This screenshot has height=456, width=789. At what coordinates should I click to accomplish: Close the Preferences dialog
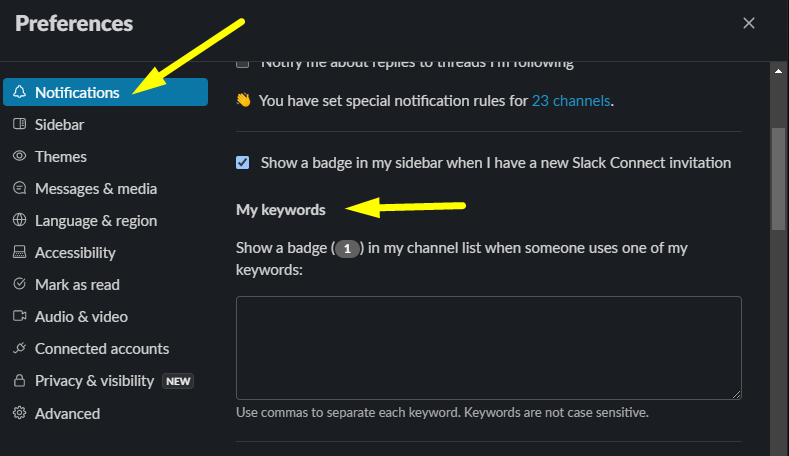click(749, 23)
